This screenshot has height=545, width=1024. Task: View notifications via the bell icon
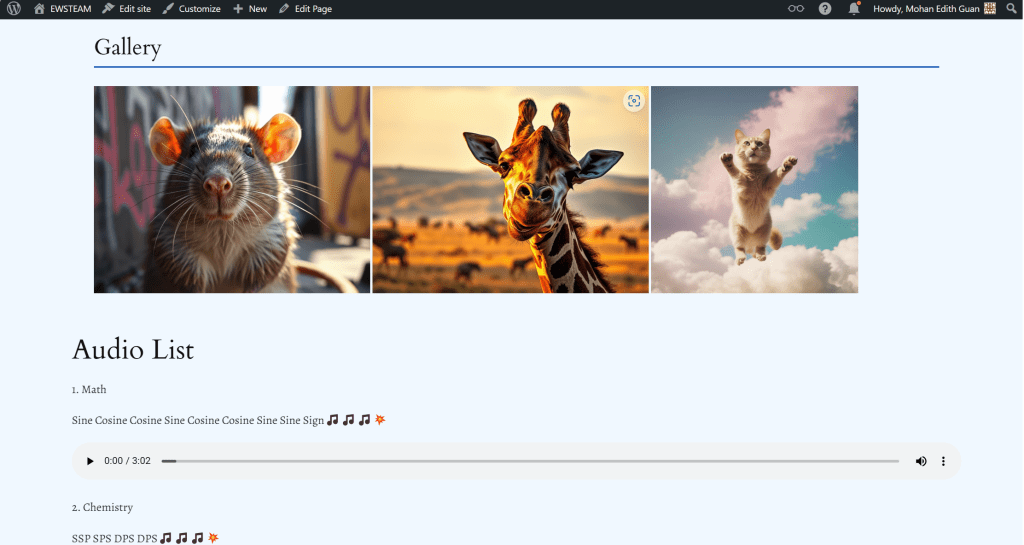click(854, 9)
